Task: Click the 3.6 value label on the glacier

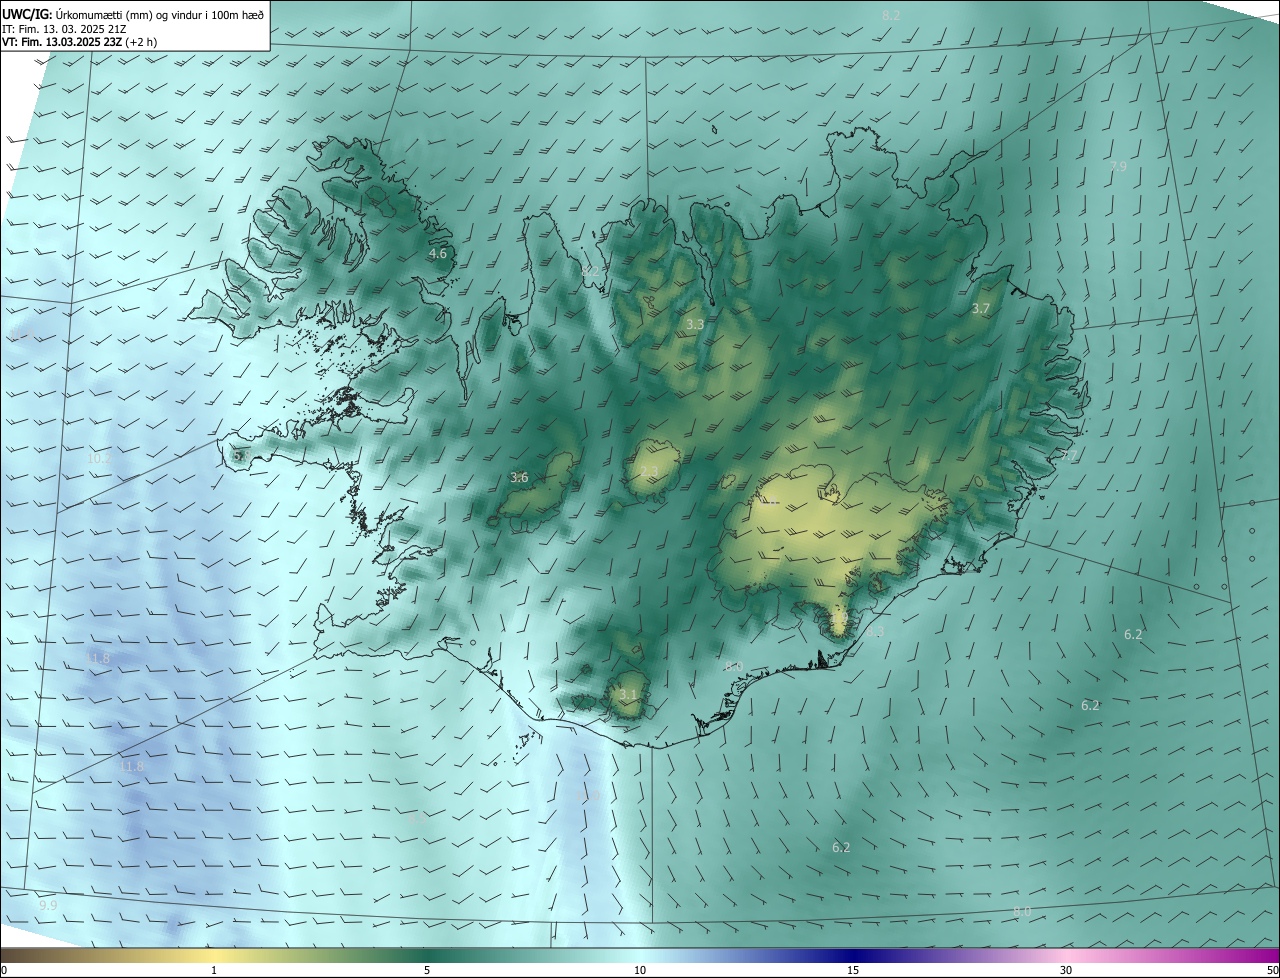Action: point(519,478)
